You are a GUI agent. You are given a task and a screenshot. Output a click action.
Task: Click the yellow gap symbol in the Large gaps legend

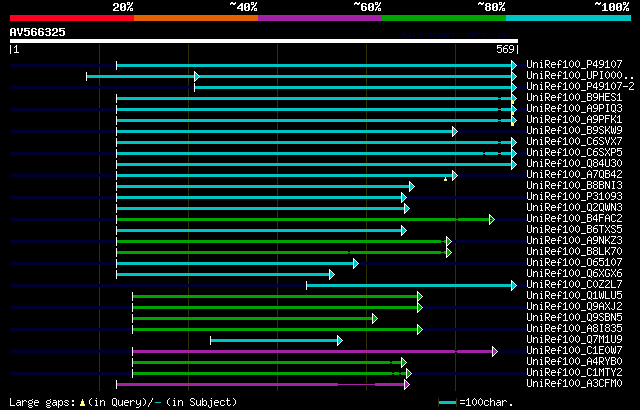point(82,403)
